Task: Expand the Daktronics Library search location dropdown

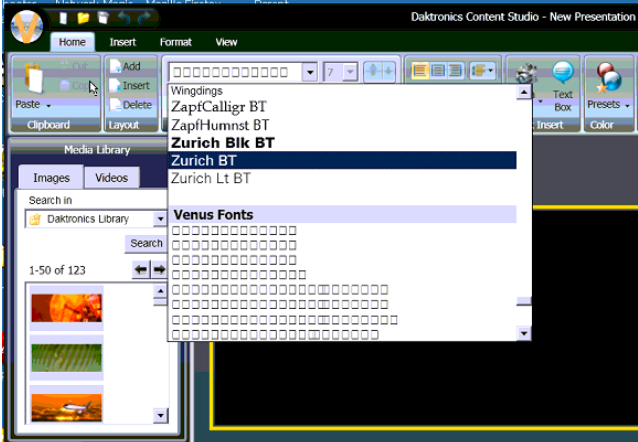Action: pyautogui.click(x=159, y=219)
